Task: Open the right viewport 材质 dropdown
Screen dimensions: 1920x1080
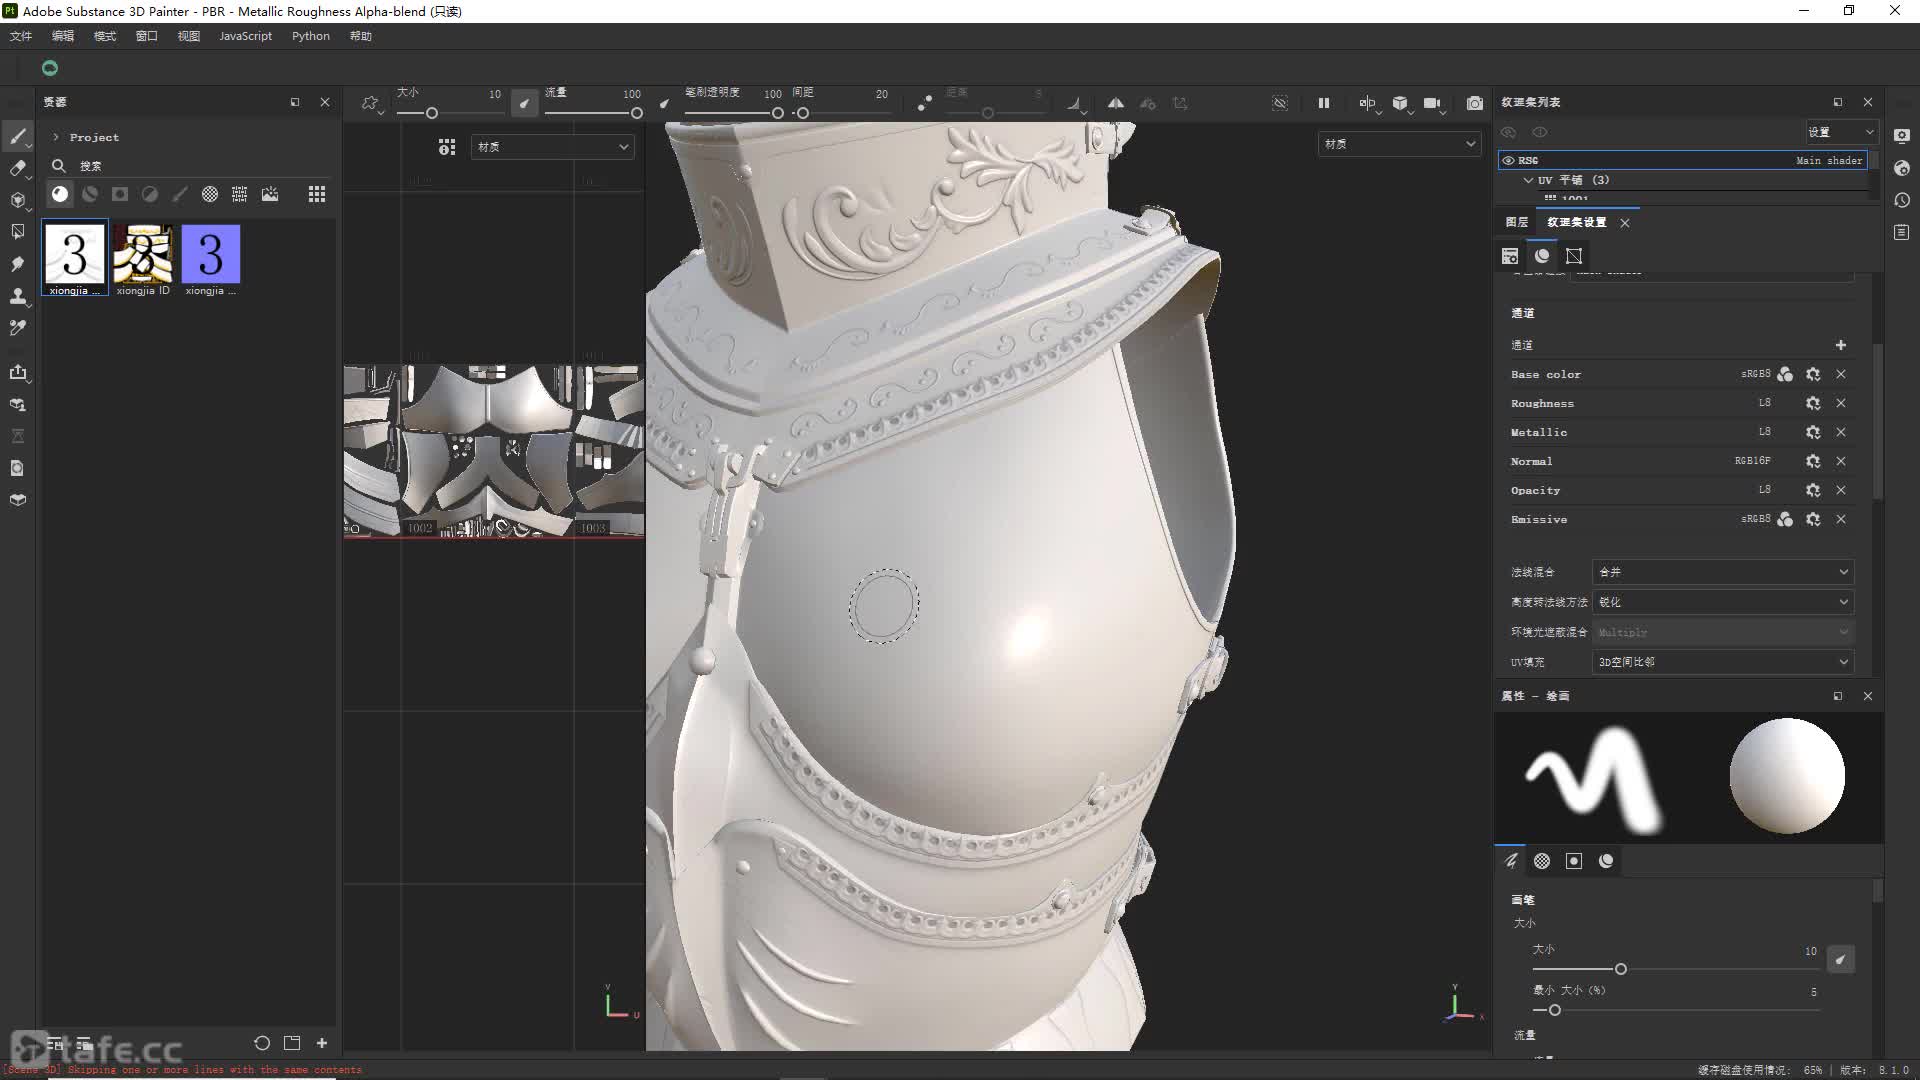Action: [1399, 144]
